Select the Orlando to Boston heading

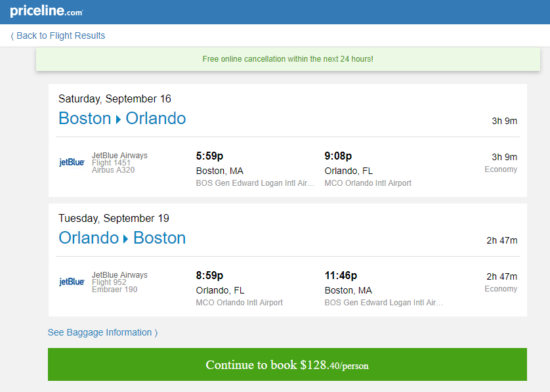click(122, 238)
